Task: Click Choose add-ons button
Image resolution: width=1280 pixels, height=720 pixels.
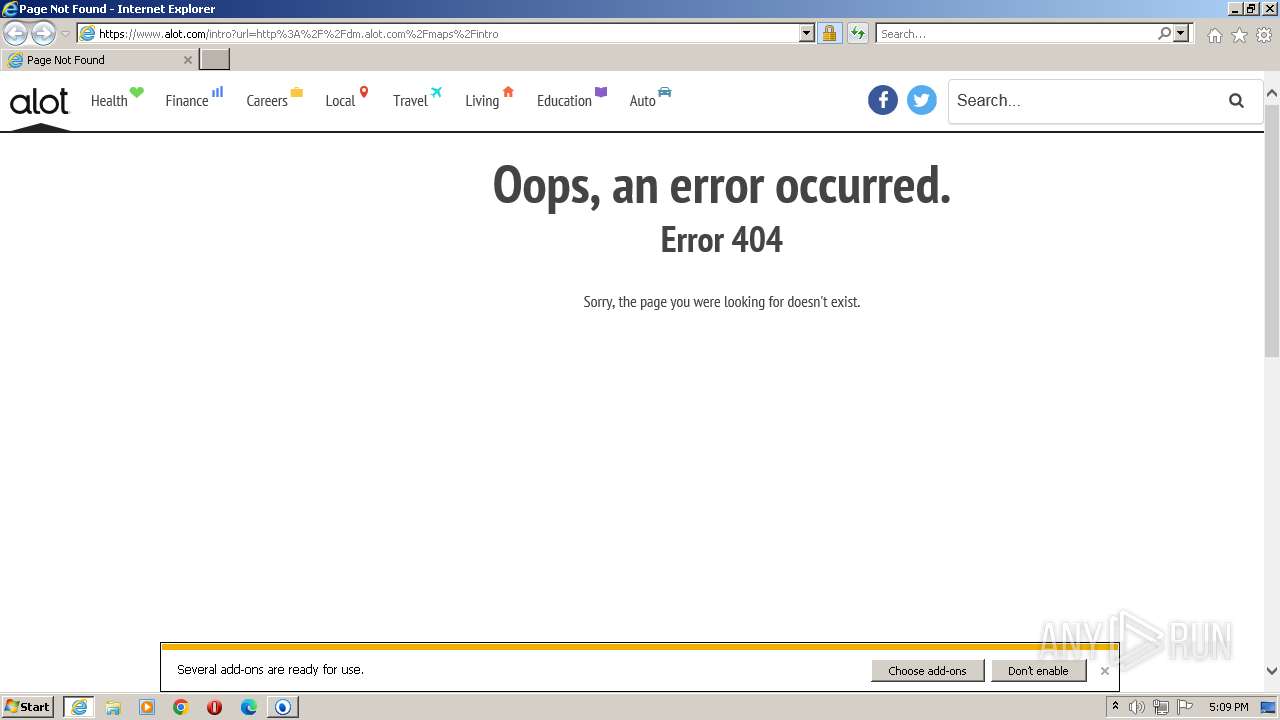Action: point(927,671)
